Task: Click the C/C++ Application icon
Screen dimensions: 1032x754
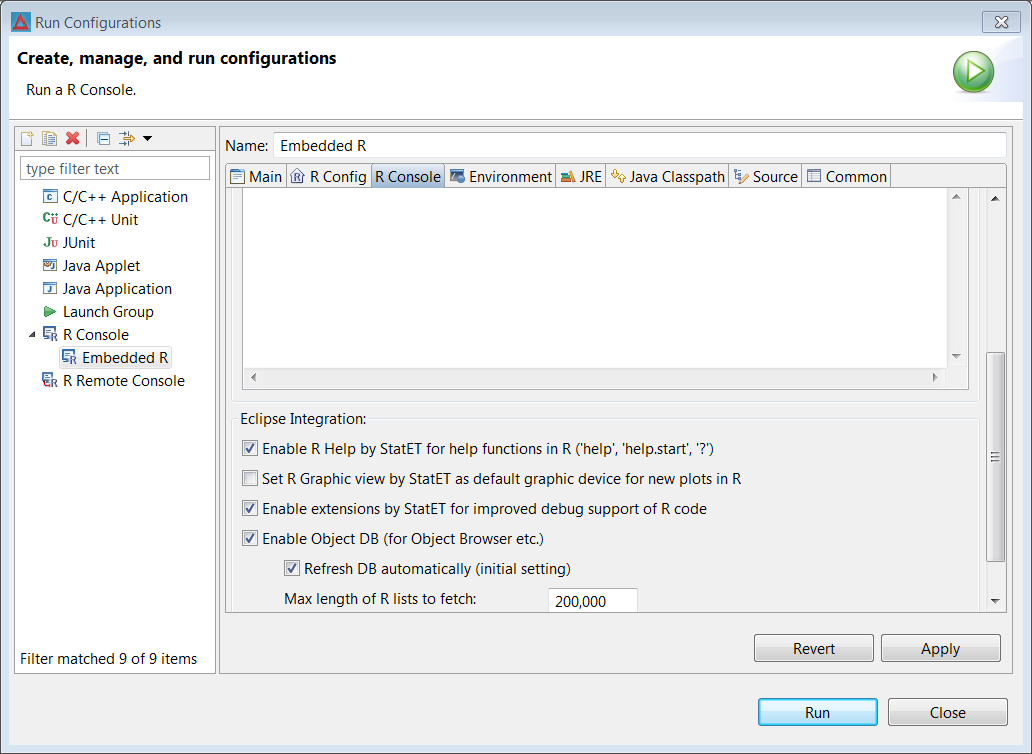Action: point(50,196)
